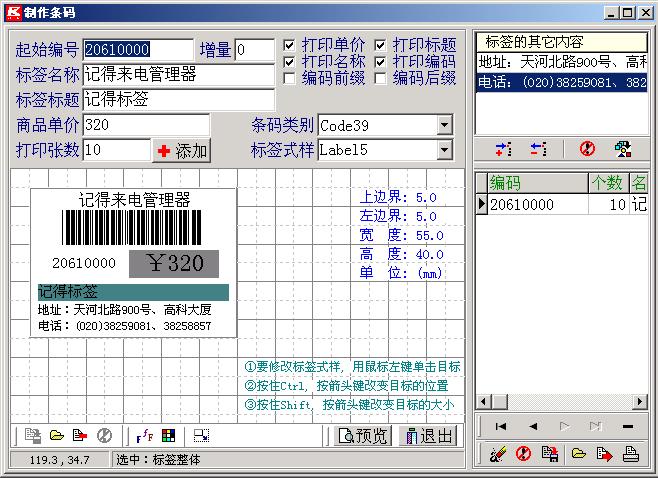Toggle the 打印标题 checkbox
The height and width of the screenshot is (478, 658).
click(380, 45)
